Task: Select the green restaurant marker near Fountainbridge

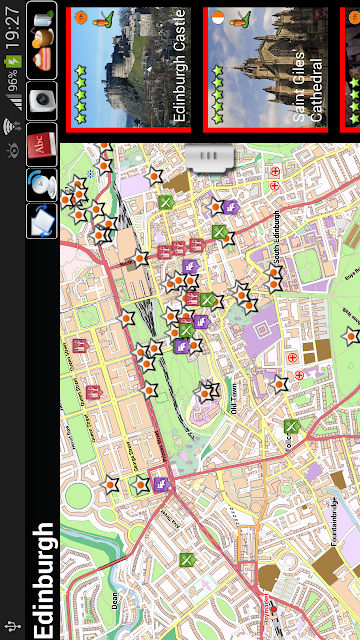Action: pos(291,427)
